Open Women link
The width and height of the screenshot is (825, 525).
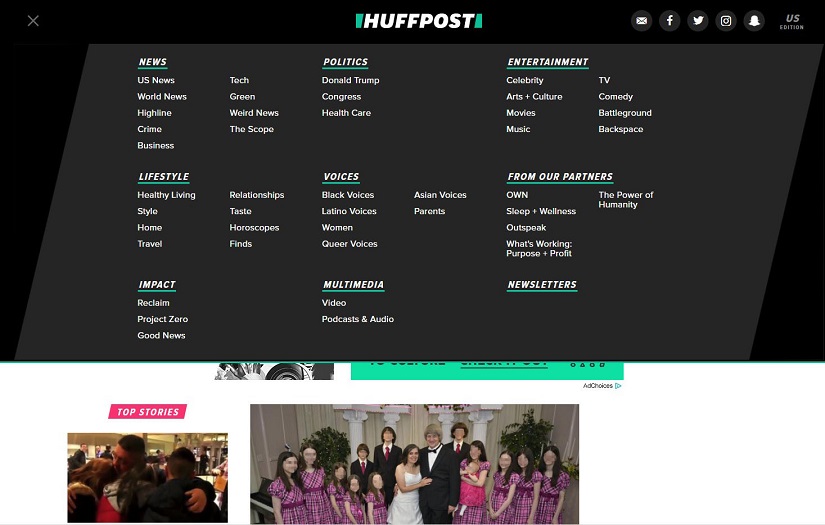pyautogui.click(x=337, y=228)
